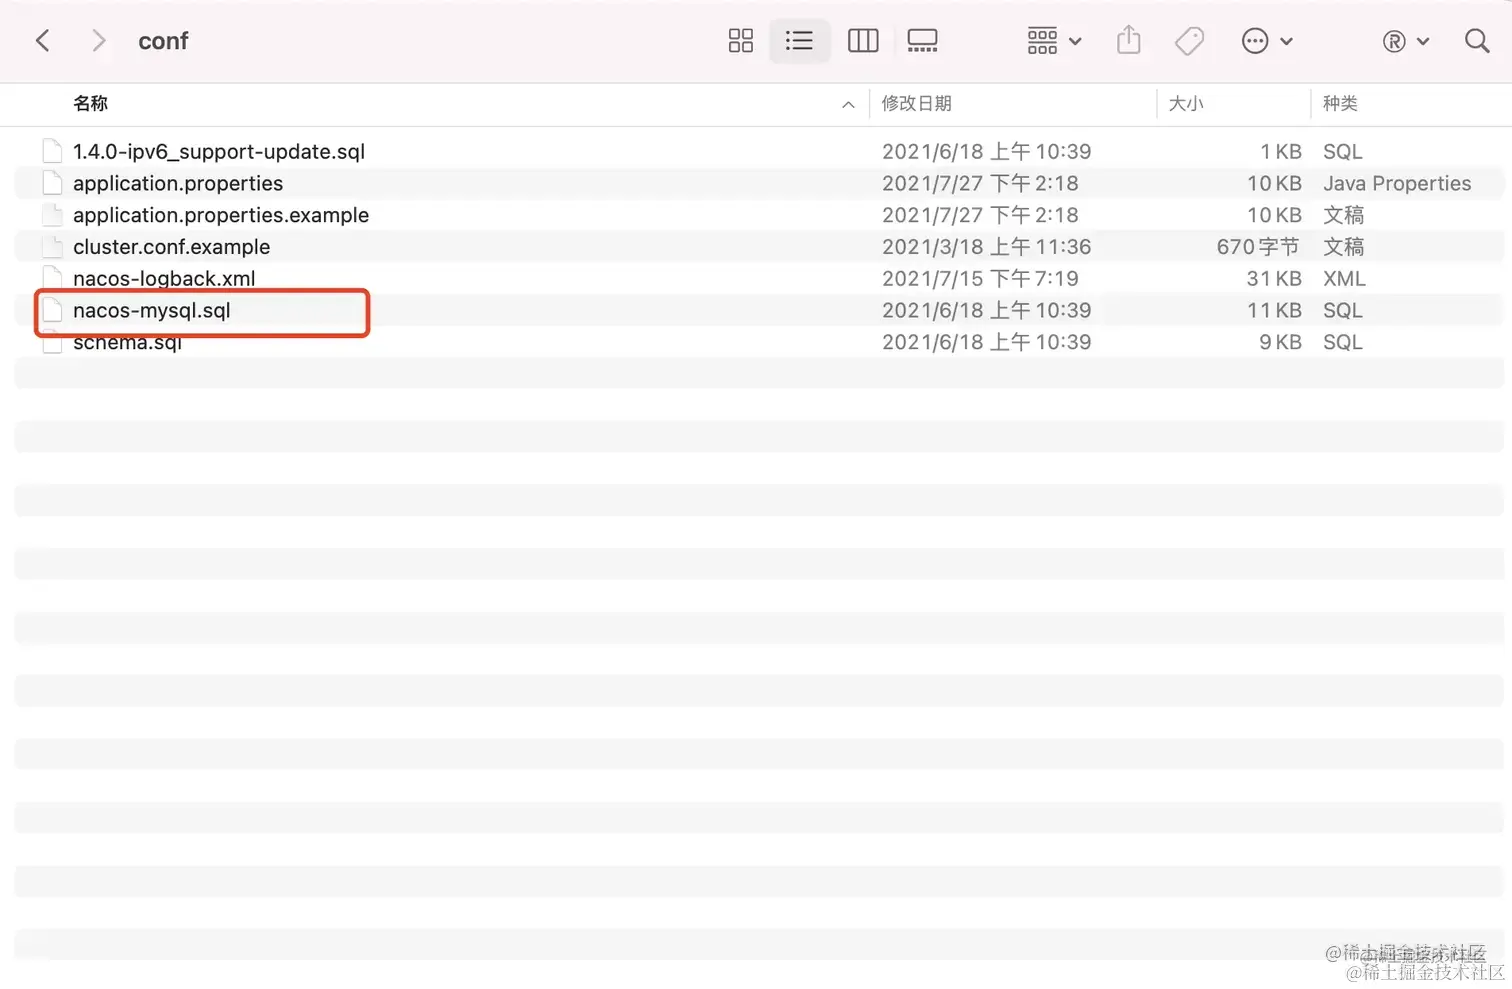Select the schema.sql file

pos(127,342)
